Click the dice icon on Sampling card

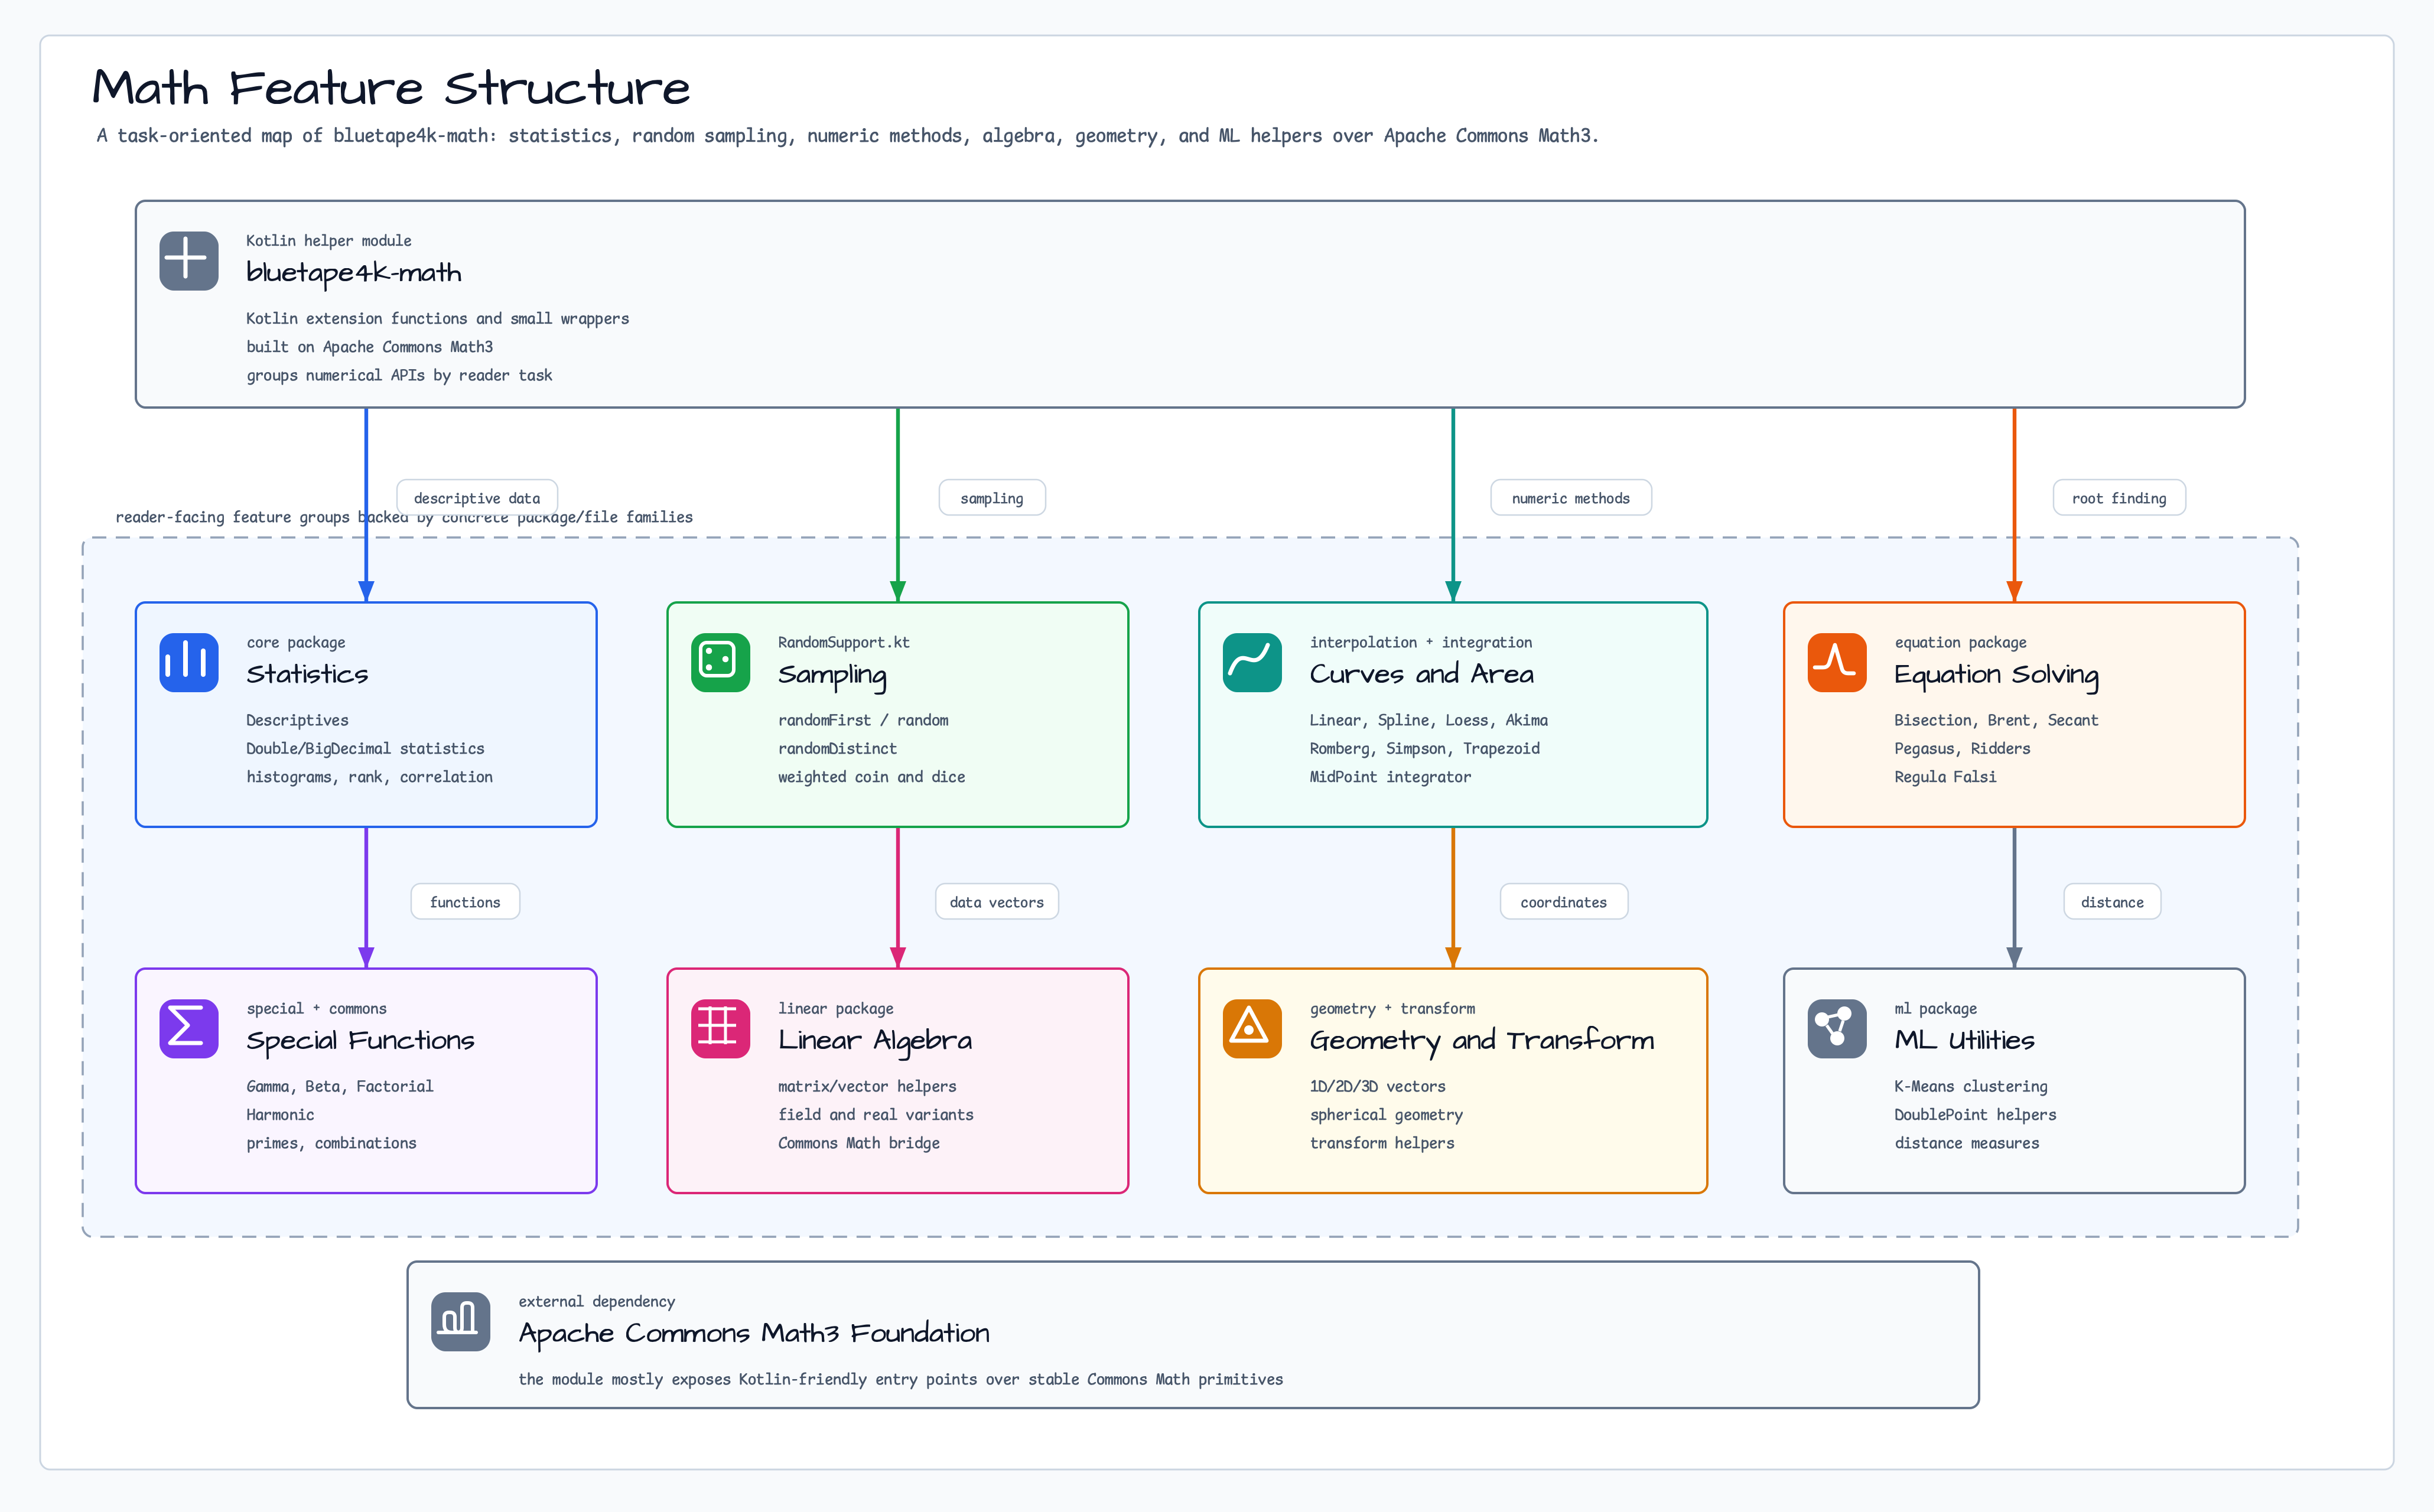(x=720, y=662)
